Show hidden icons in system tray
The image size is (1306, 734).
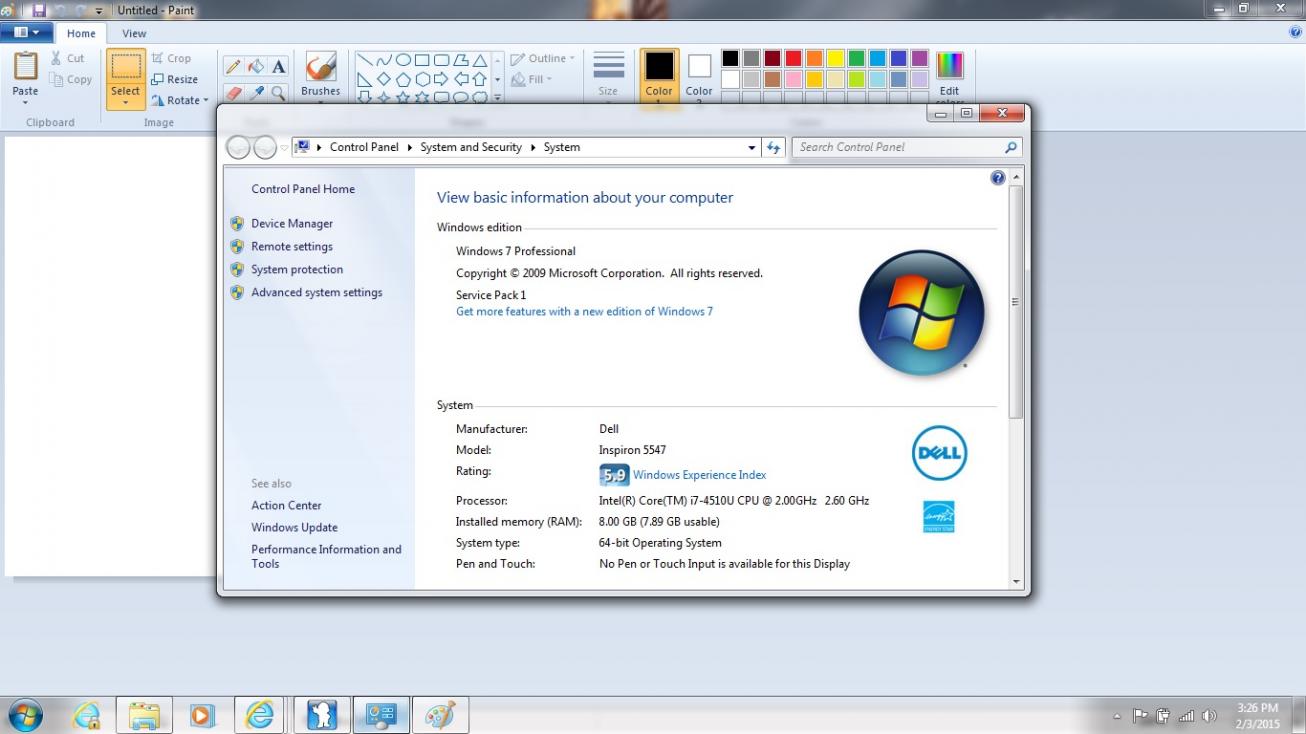[x=1117, y=717]
